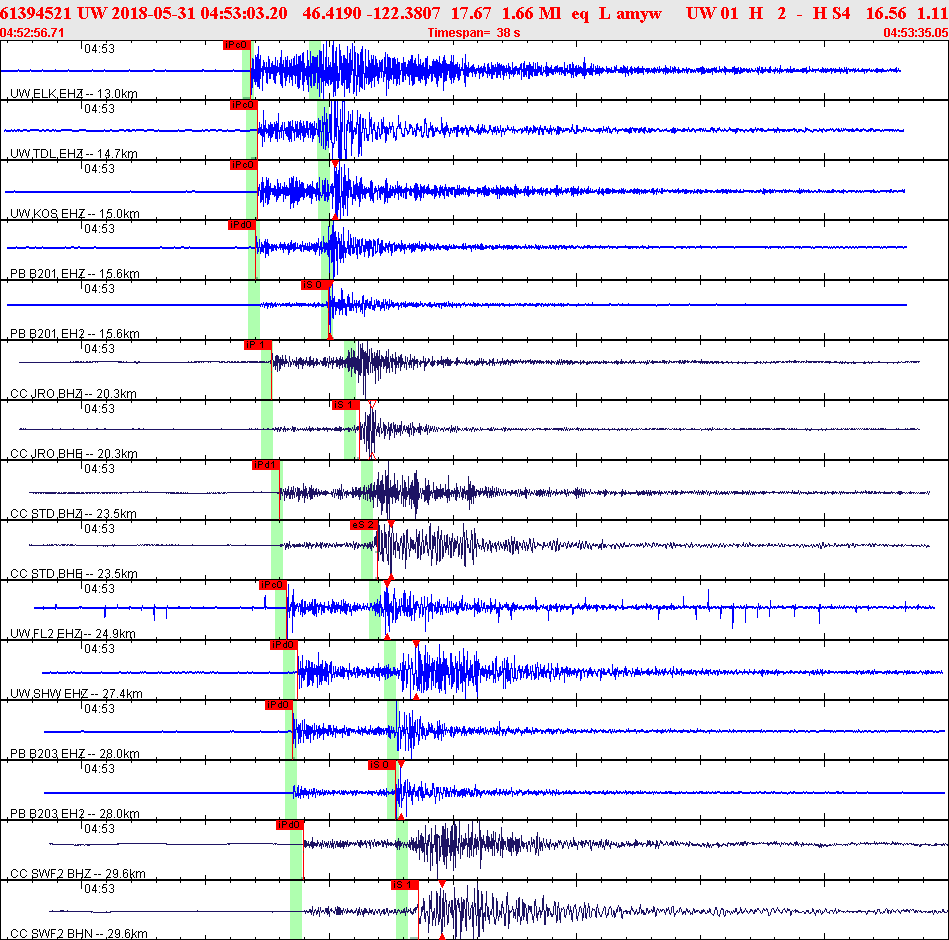
Task: Select the longitude value -122.3807 in the header
Action: coord(401,13)
